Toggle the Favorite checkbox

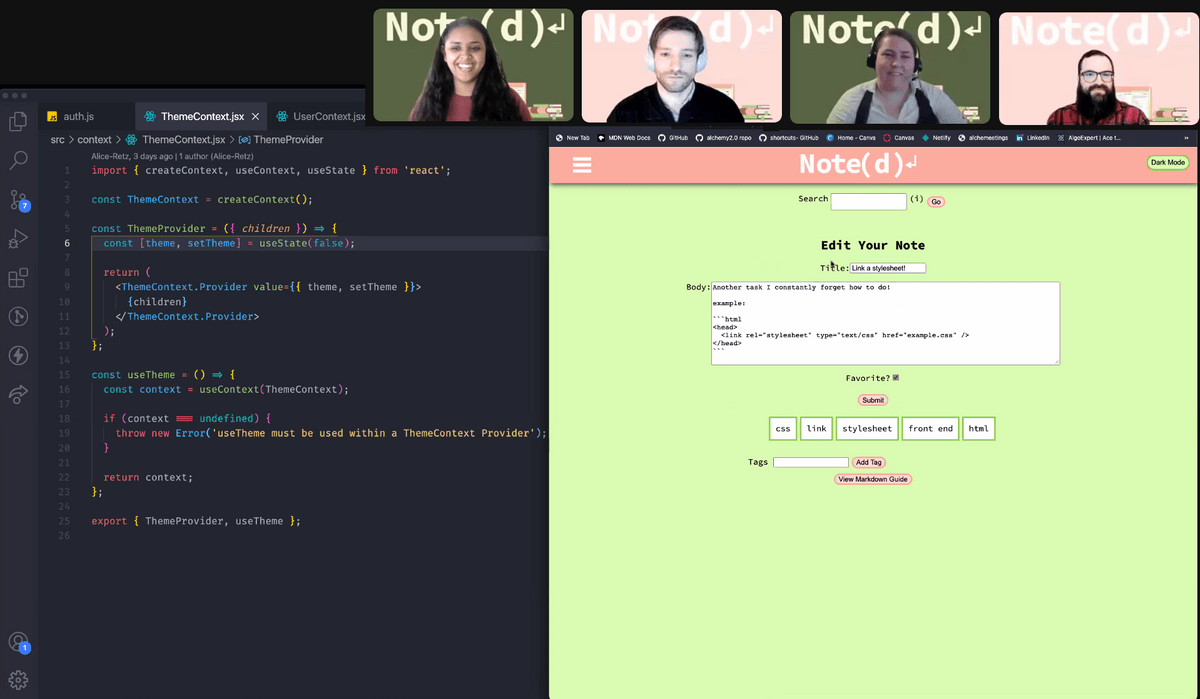click(x=896, y=378)
